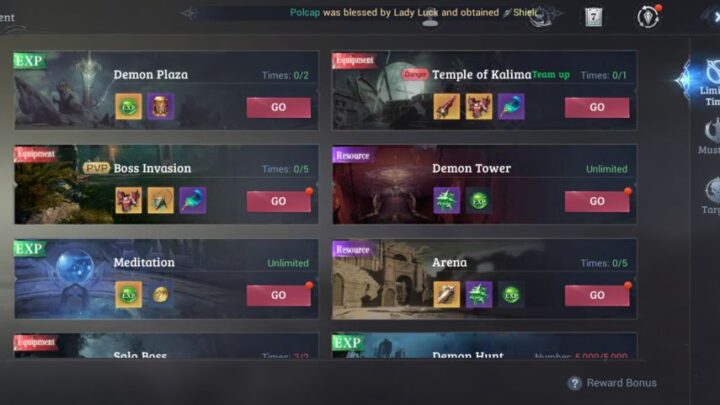Click the gold coin reward in Meditation
Image resolution: width=720 pixels, height=405 pixels.
pyautogui.click(x=160, y=294)
